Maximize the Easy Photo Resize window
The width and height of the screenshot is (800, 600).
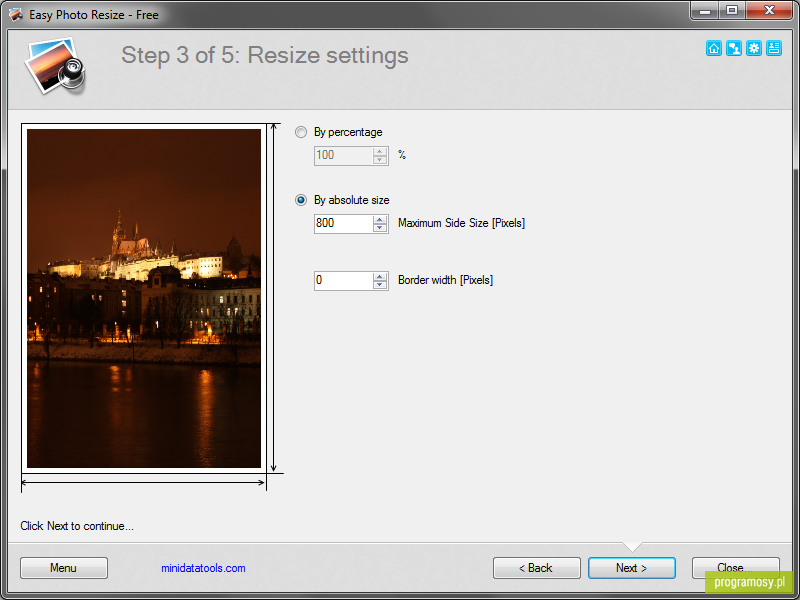click(x=732, y=10)
